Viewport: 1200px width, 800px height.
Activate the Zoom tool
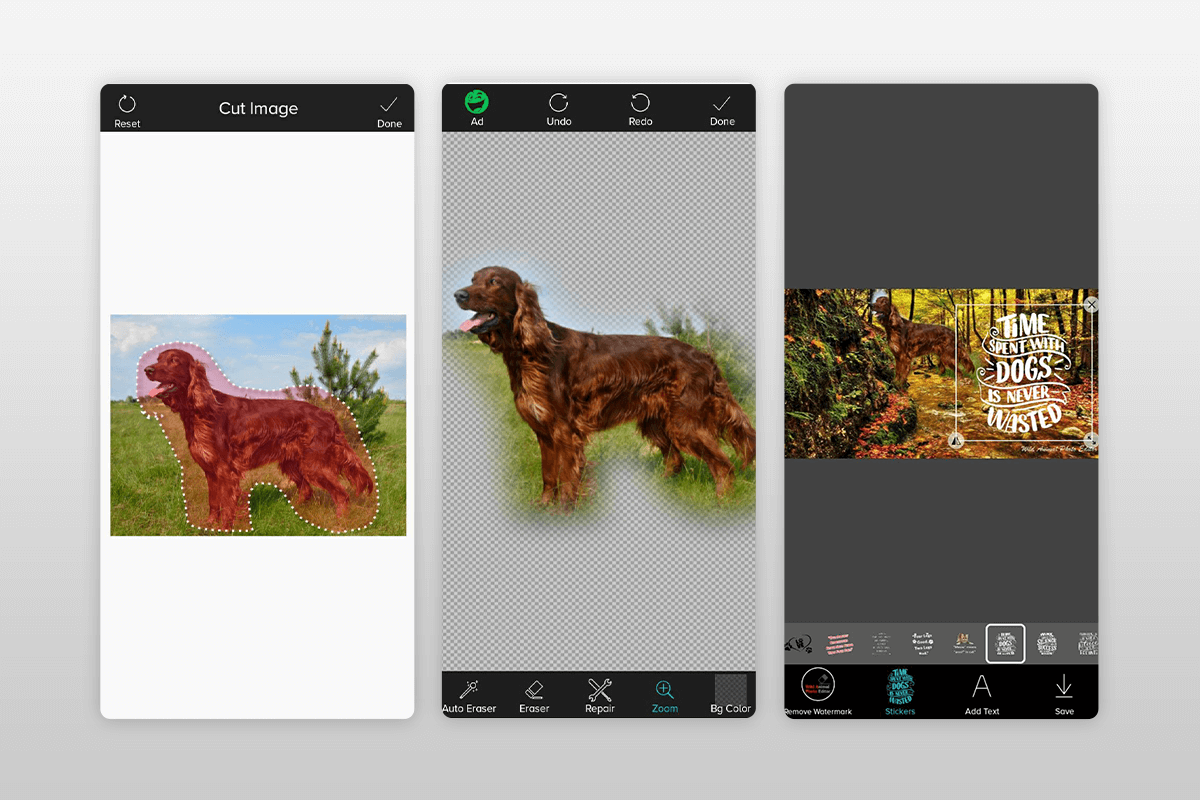coord(664,695)
